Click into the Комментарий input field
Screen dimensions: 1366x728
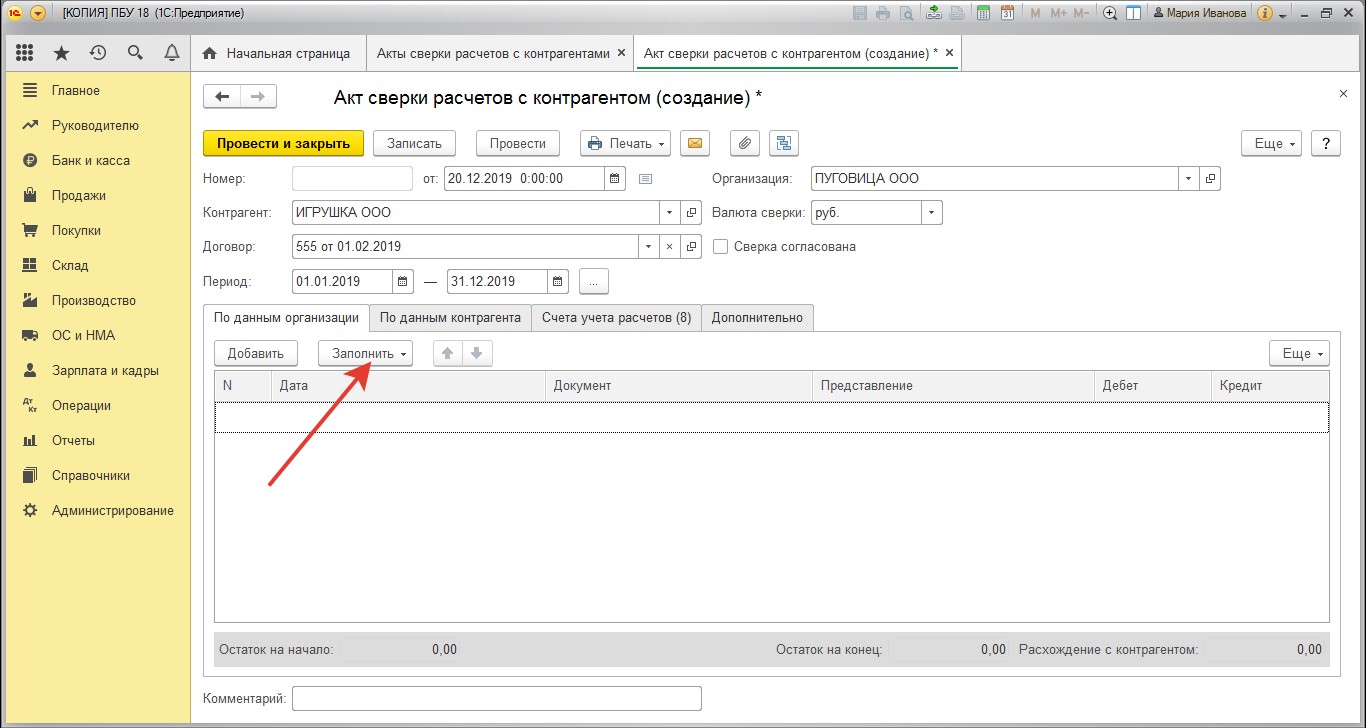(x=496, y=698)
